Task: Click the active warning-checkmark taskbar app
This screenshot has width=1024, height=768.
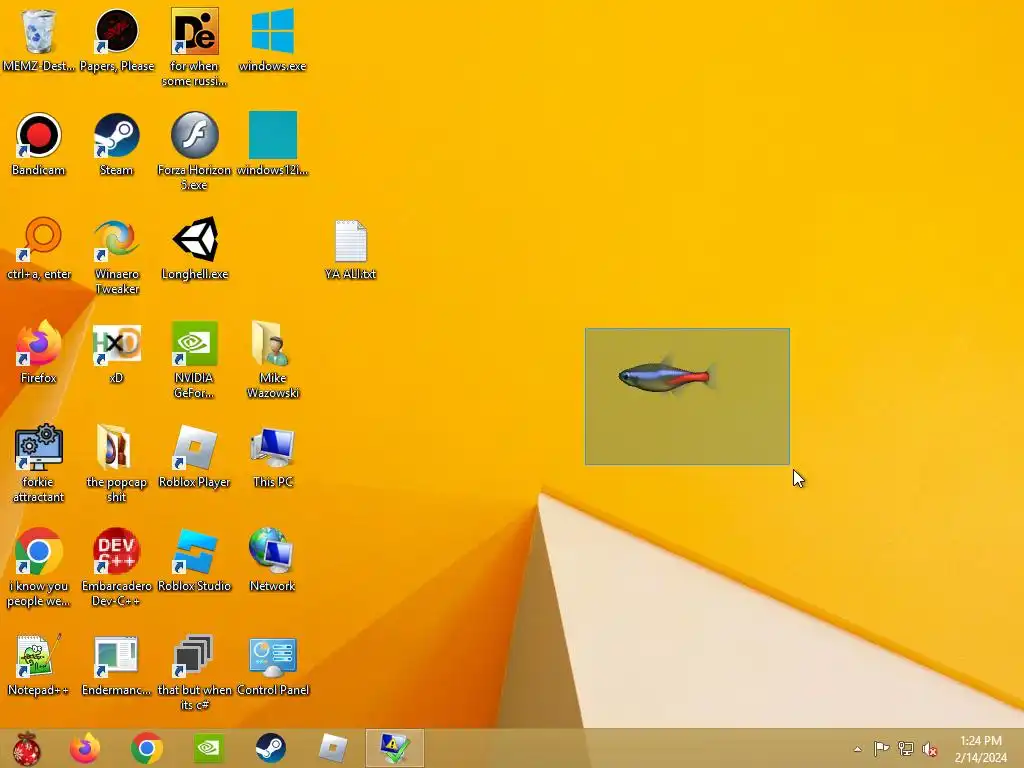Action: (x=394, y=748)
